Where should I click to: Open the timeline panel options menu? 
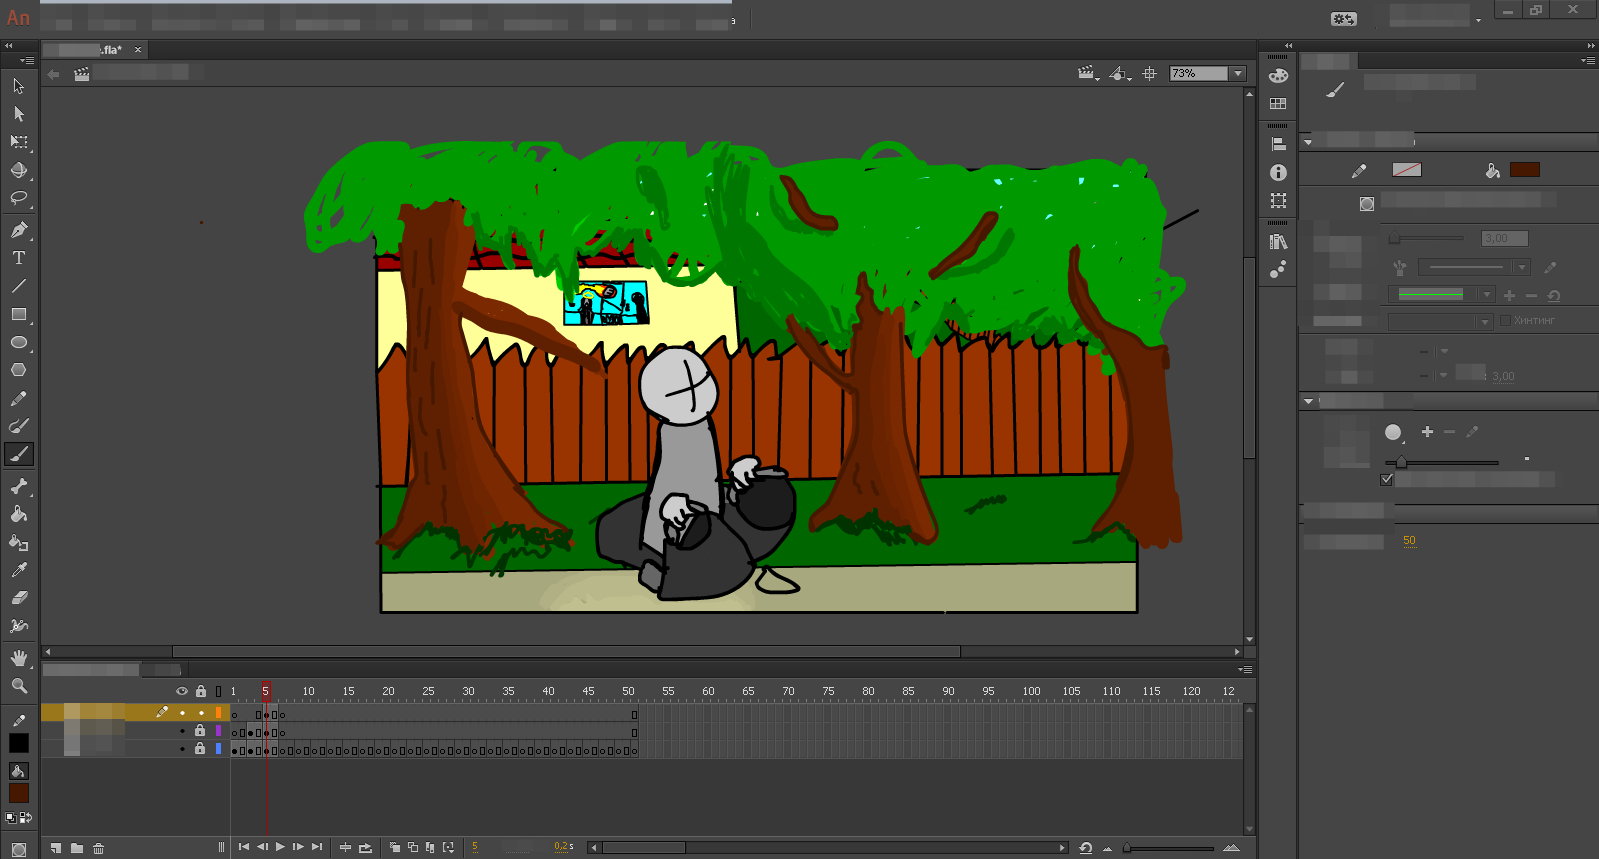(x=1245, y=670)
